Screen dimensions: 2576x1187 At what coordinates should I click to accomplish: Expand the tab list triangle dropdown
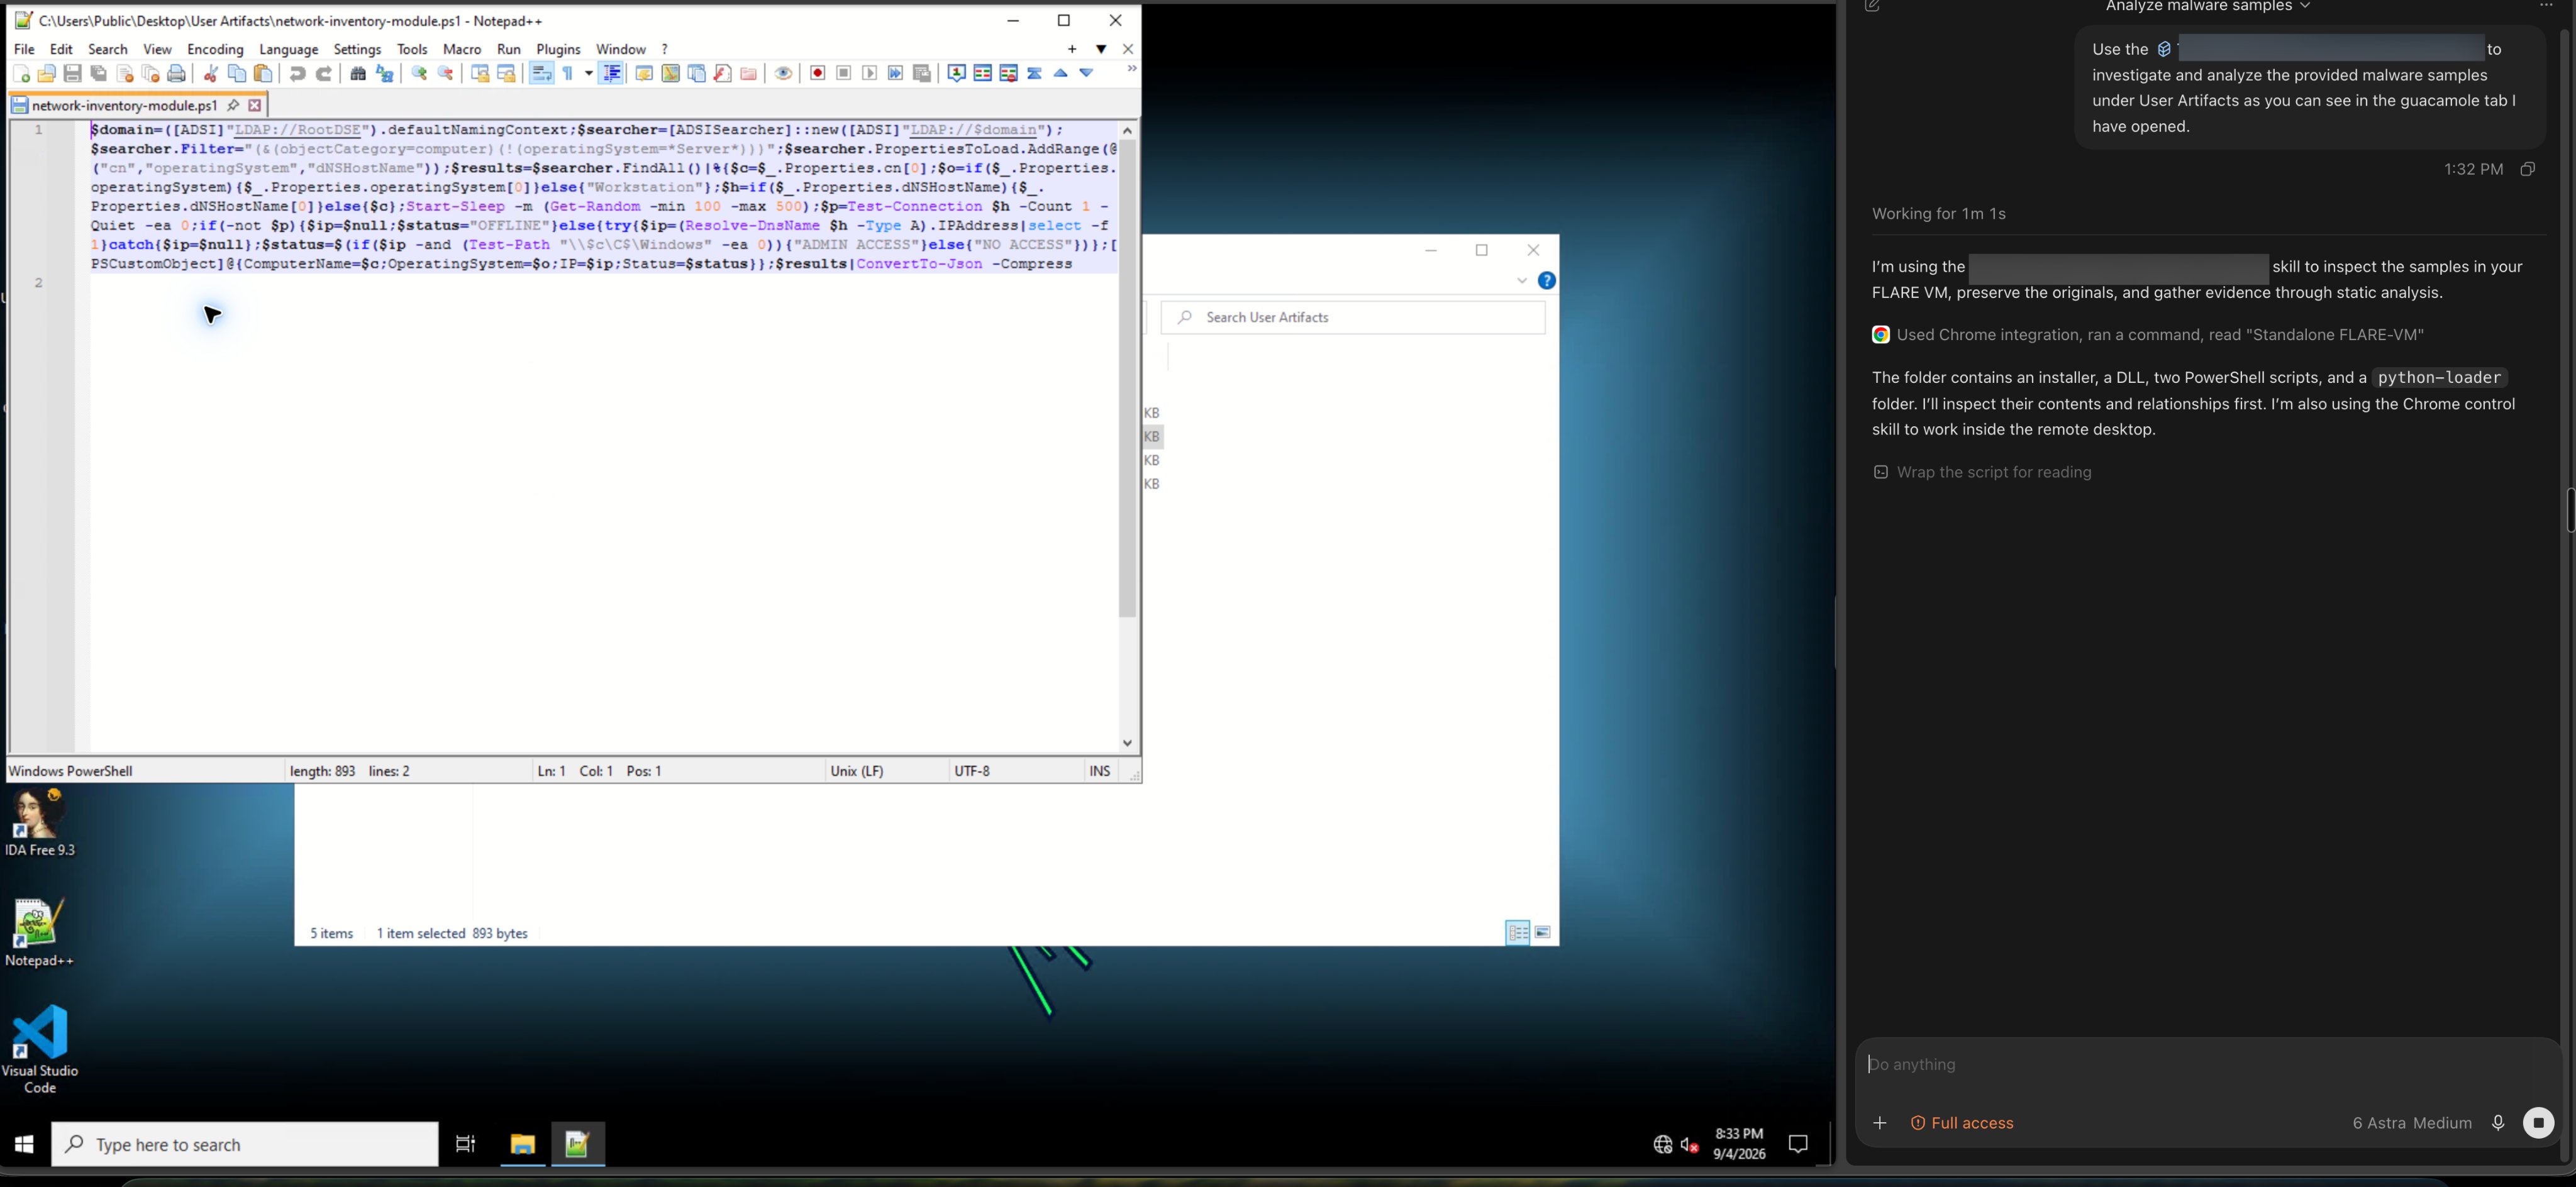1101,49
